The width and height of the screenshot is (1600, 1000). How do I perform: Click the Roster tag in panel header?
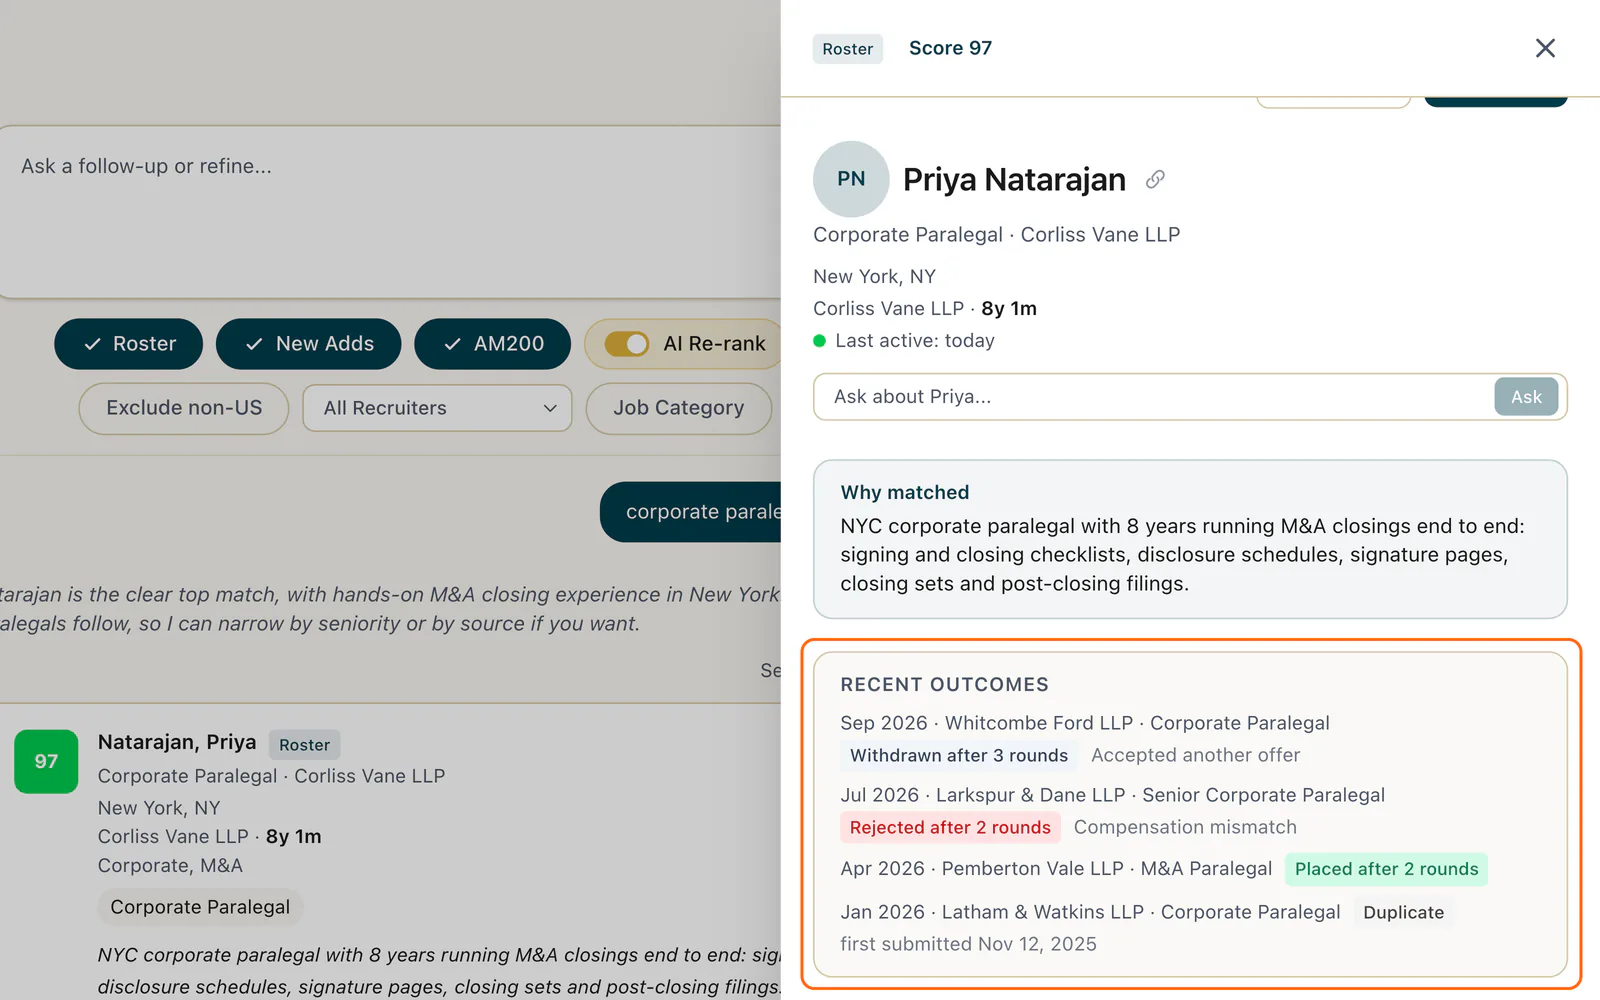tap(848, 49)
